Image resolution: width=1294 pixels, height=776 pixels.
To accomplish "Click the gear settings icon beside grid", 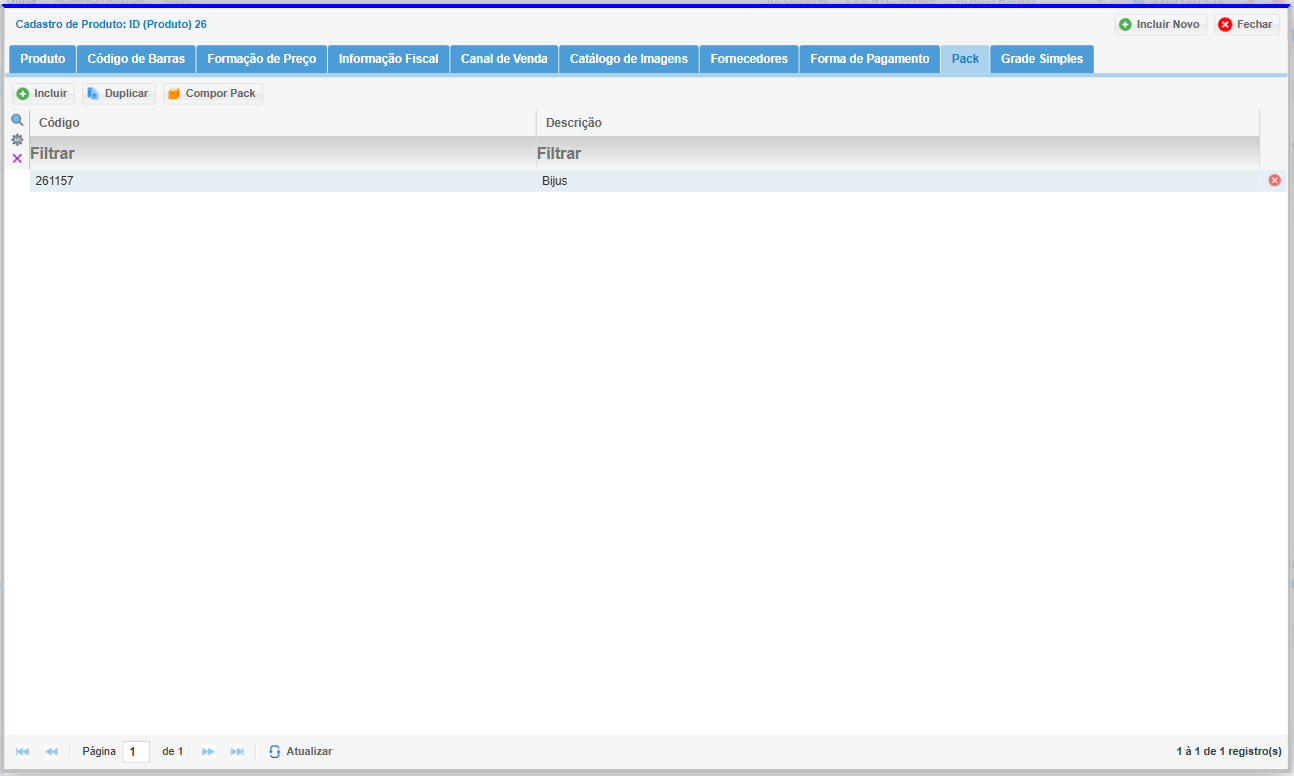I will [17, 140].
